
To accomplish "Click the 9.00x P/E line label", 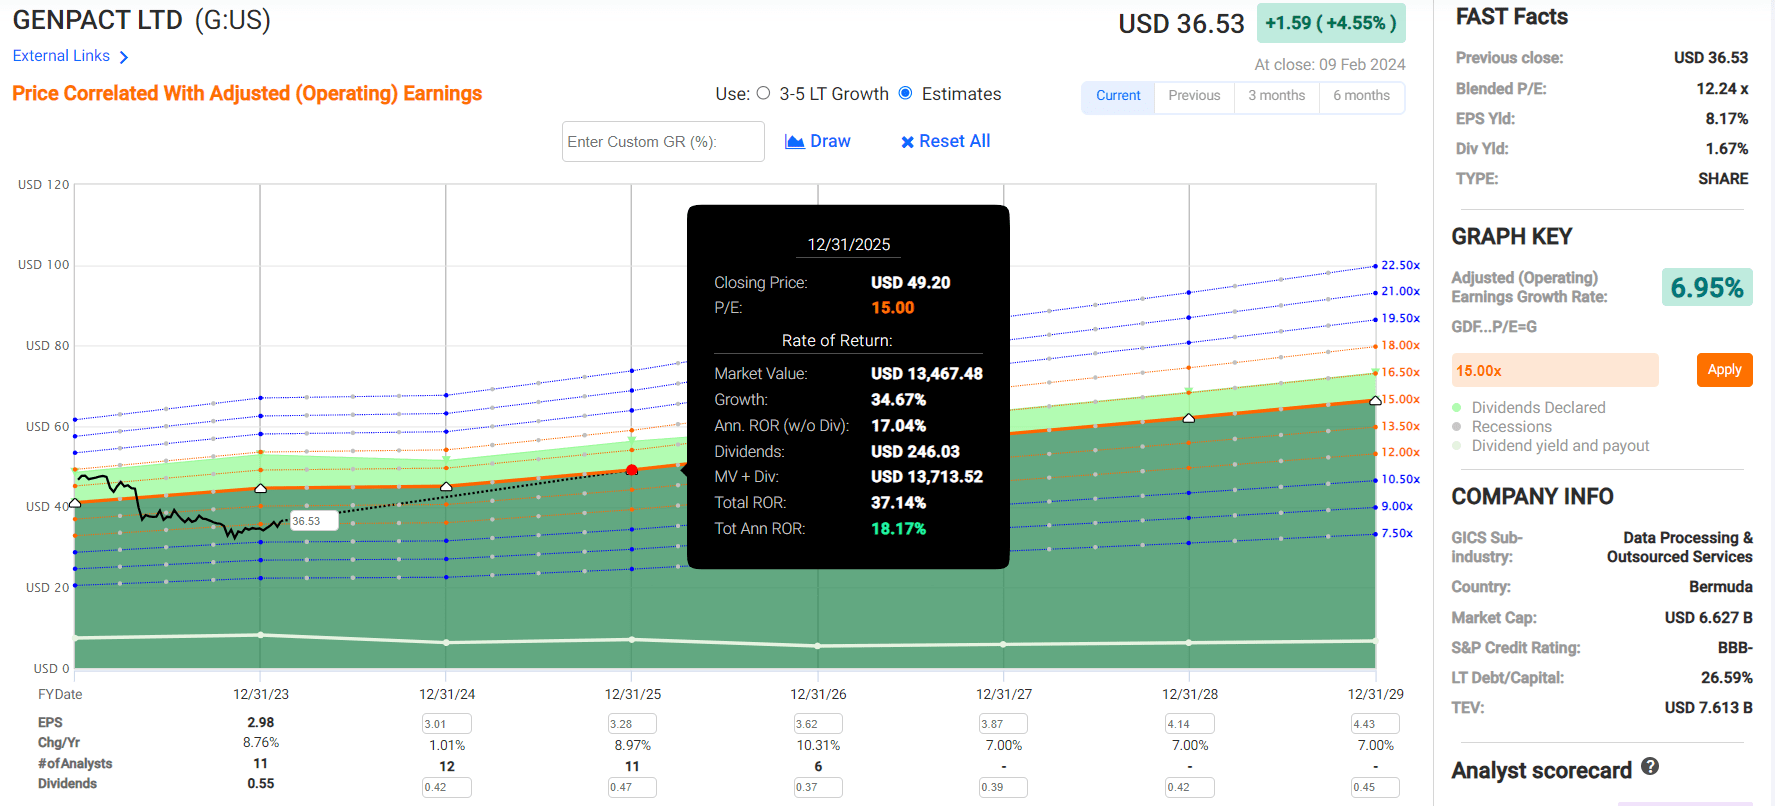I will pyautogui.click(x=1397, y=506).
